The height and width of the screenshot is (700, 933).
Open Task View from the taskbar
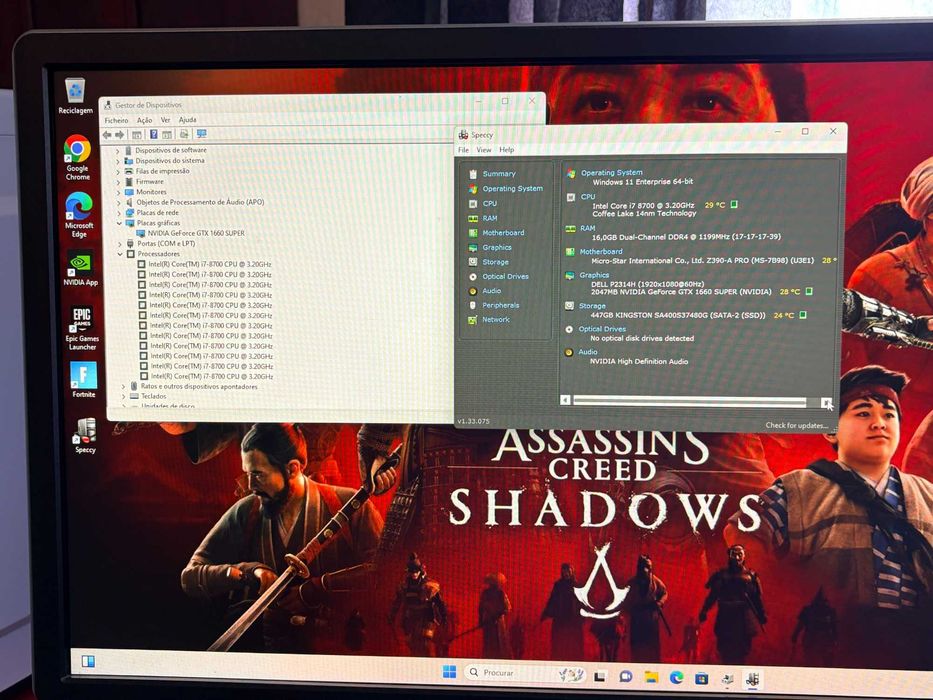pyautogui.click(x=600, y=676)
